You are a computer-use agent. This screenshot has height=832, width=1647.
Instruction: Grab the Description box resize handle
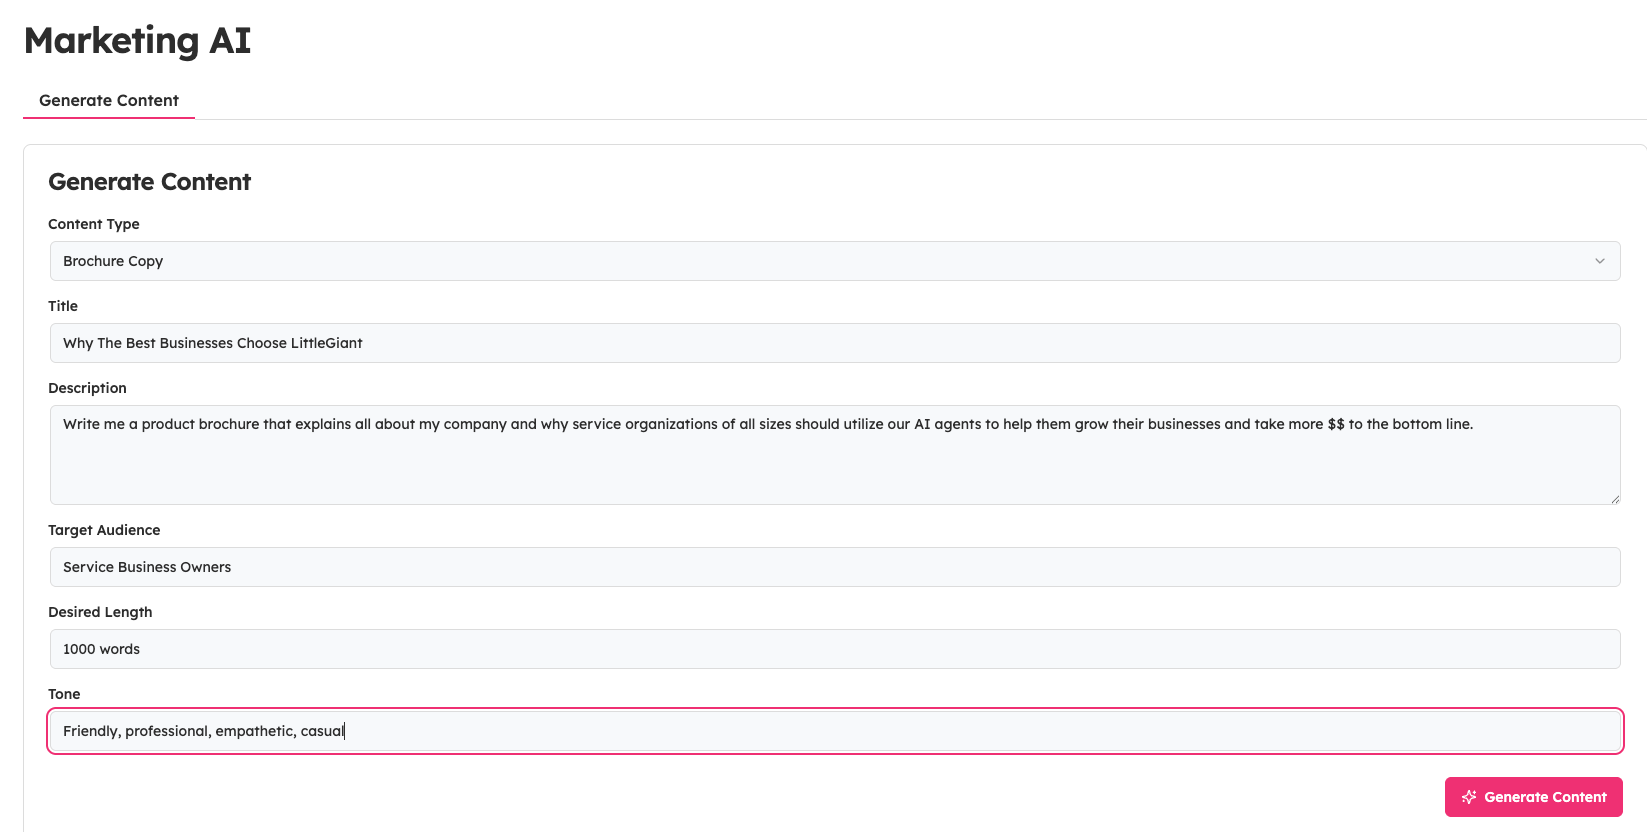[x=1614, y=498]
